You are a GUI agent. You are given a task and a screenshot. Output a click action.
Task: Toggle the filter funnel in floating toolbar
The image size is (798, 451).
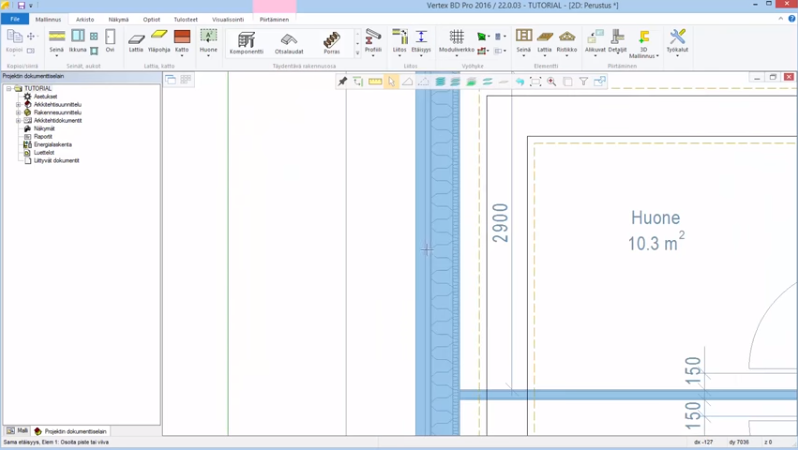point(583,81)
